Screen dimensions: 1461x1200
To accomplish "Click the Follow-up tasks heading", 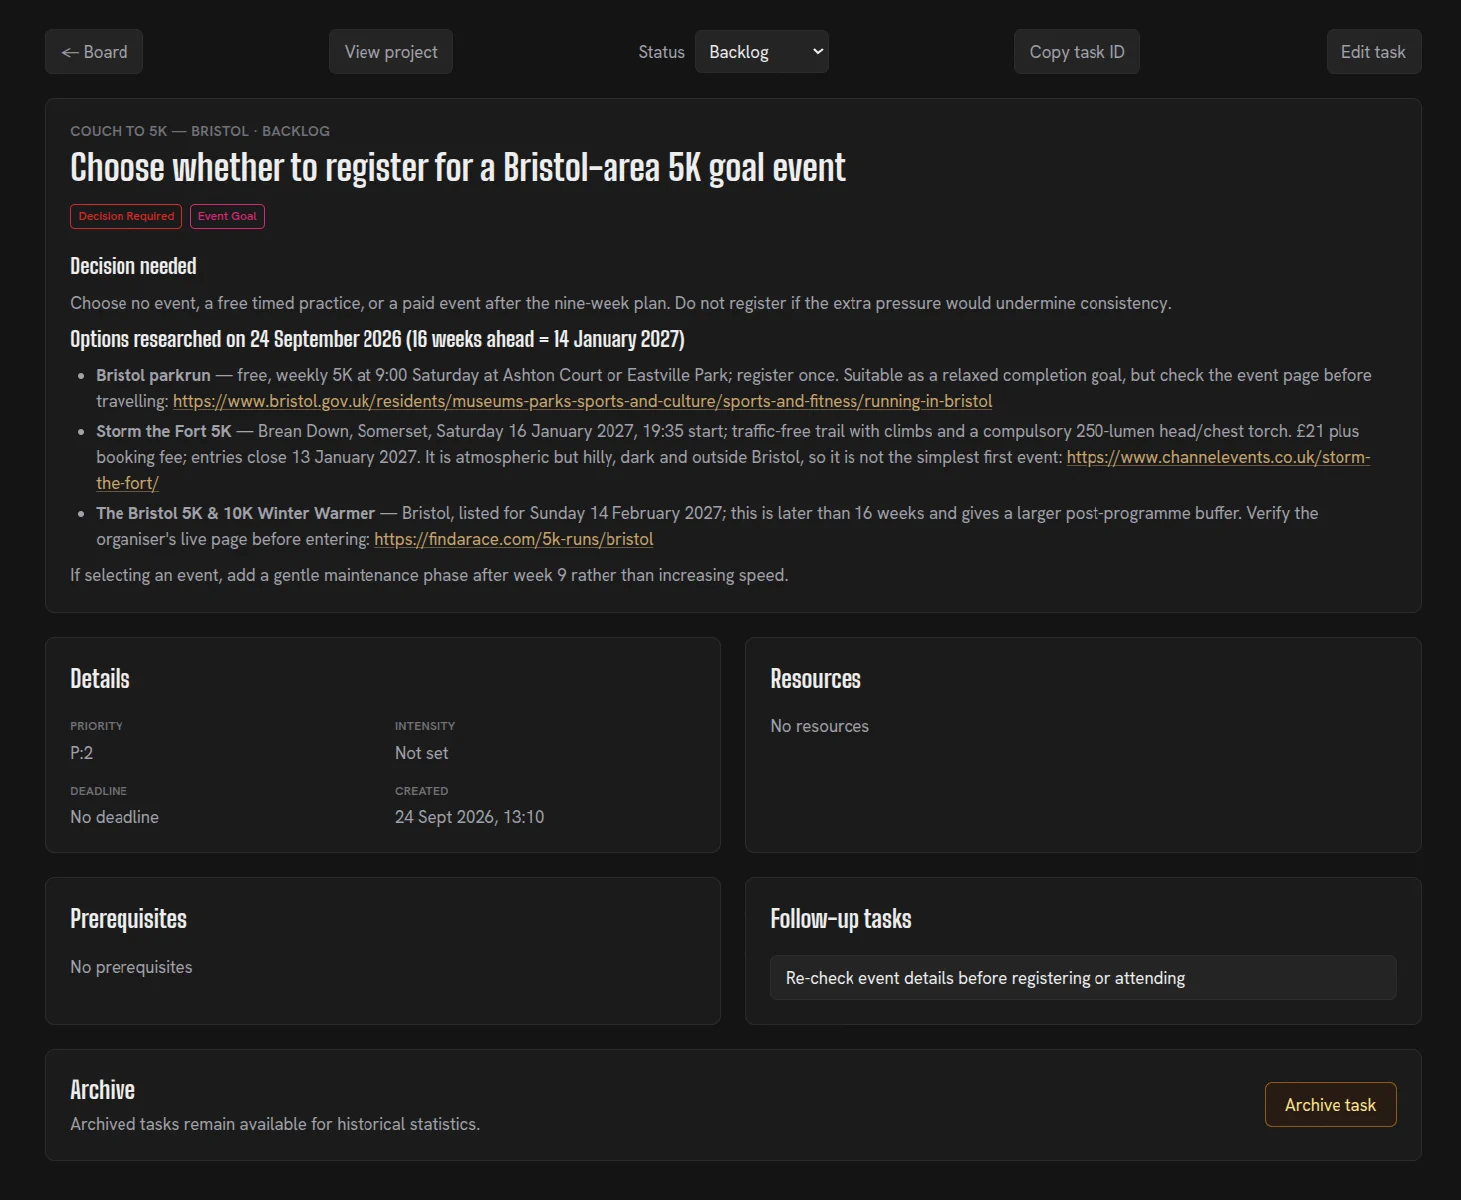I will (x=841, y=919).
